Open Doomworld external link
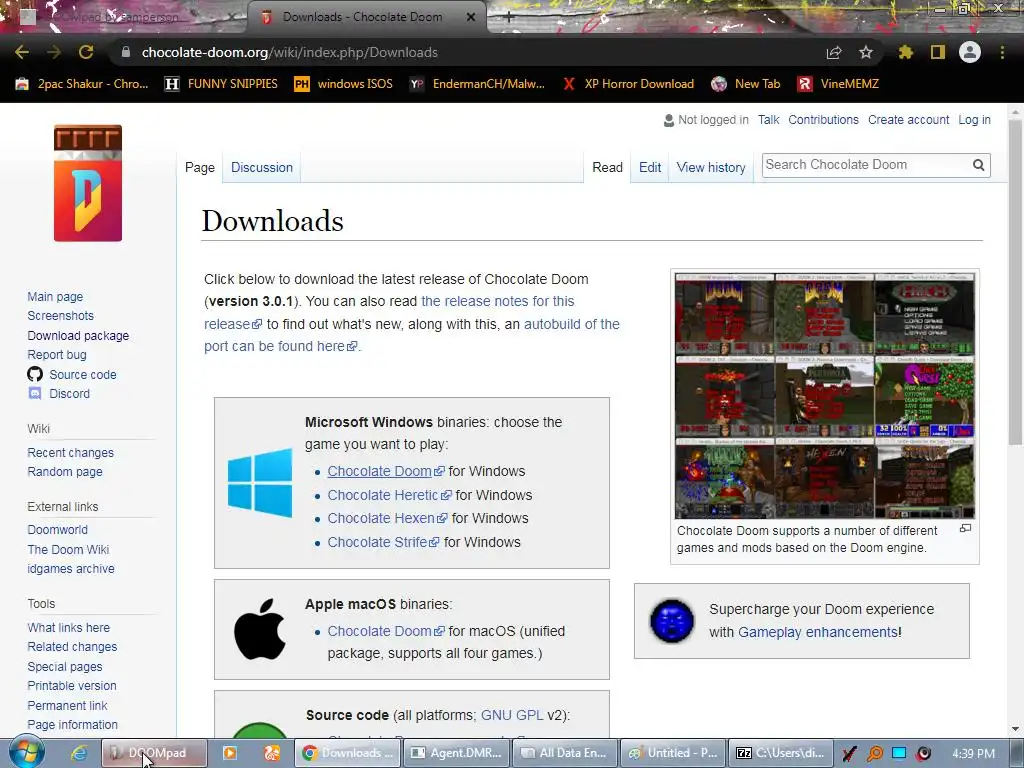1024x768 pixels. pos(57,530)
